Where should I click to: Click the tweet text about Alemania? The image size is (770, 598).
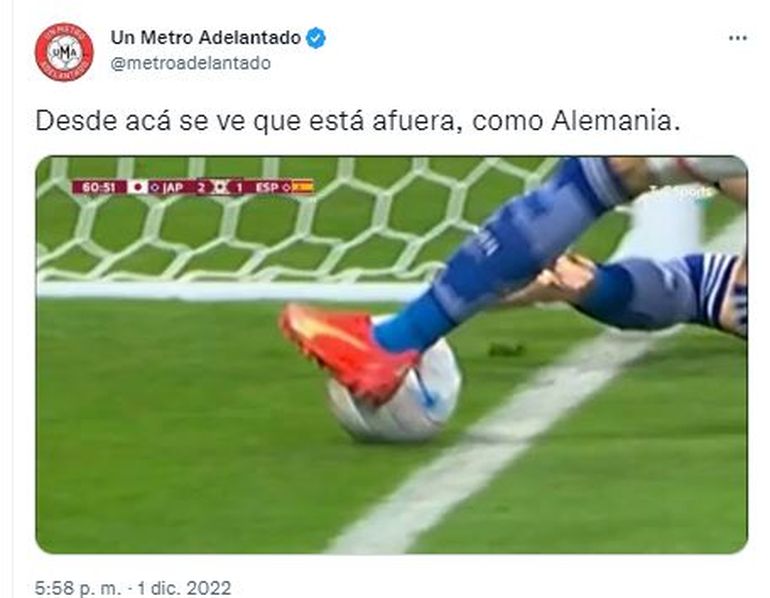pyautogui.click(x=358, y=121)
